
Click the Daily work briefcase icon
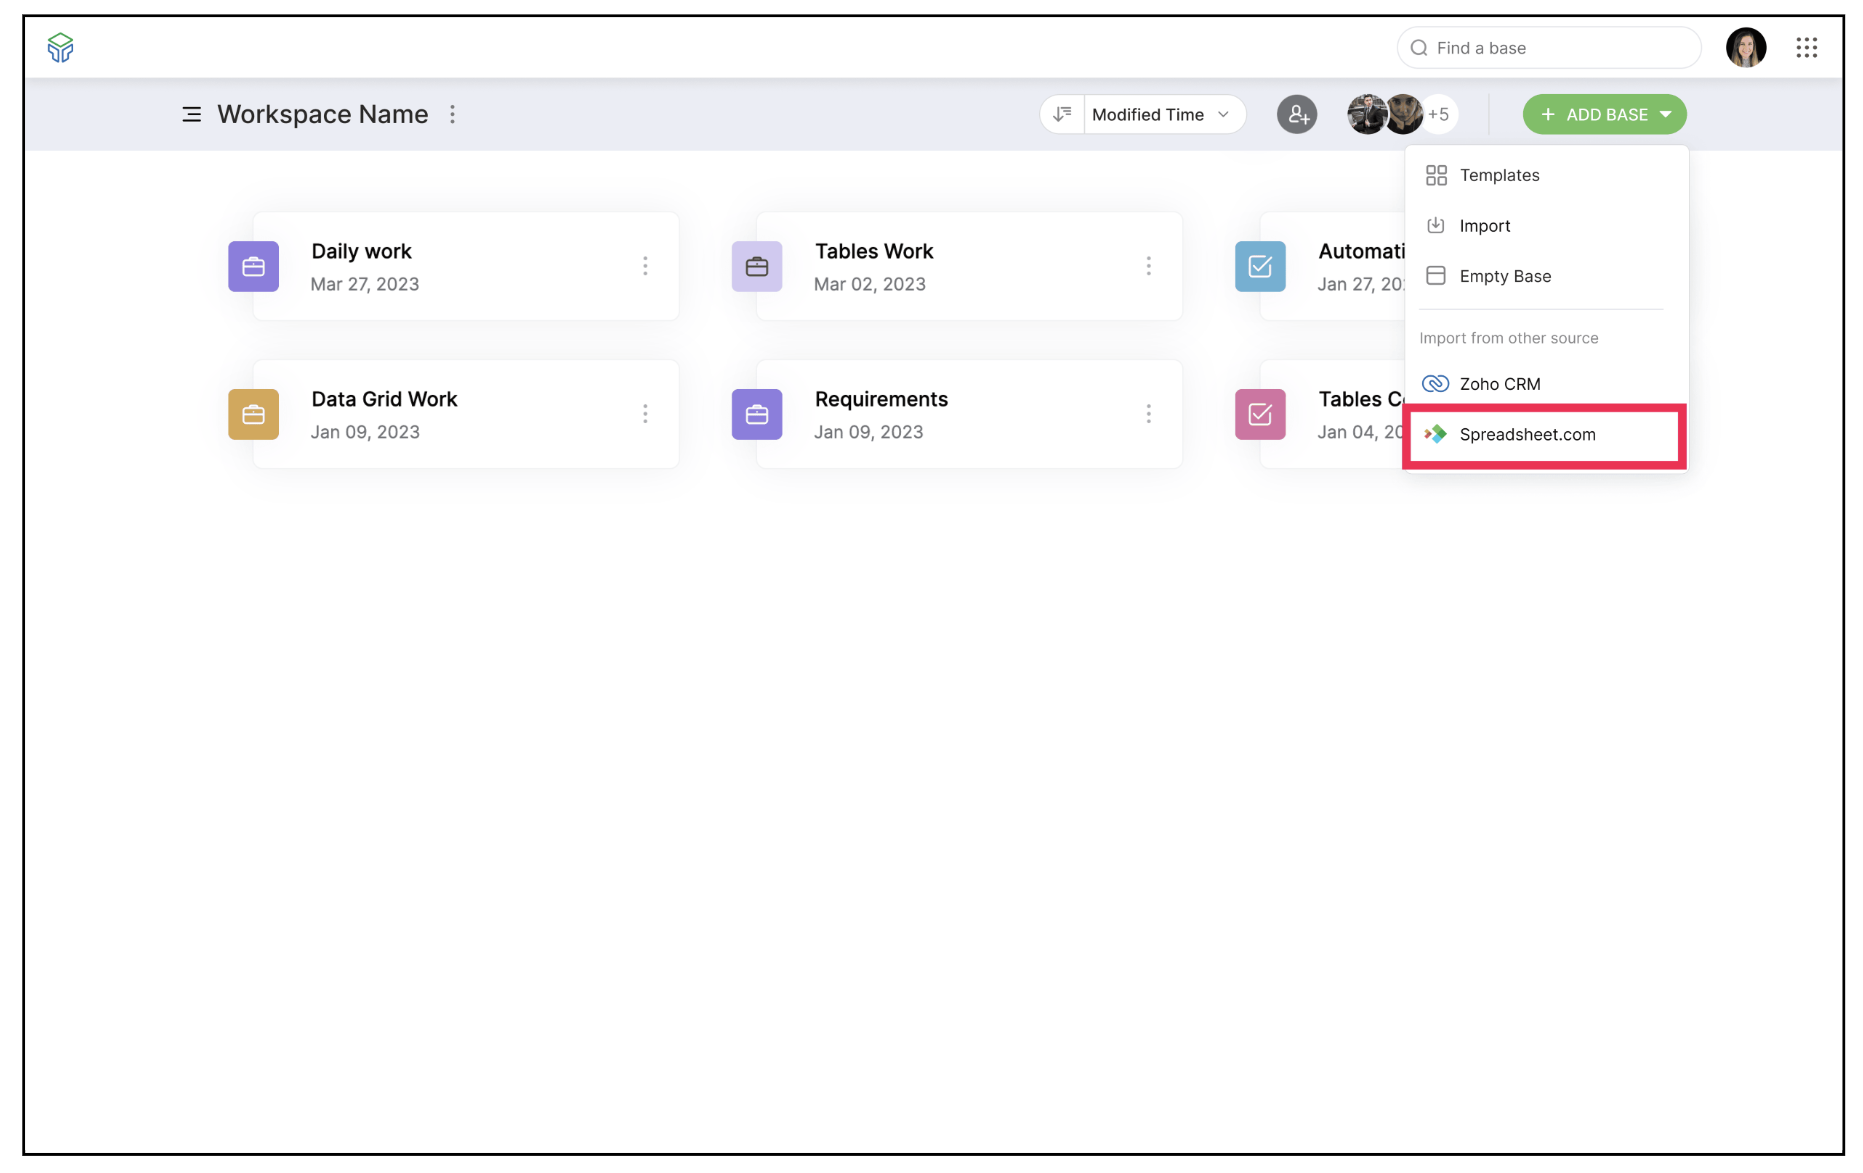tap(253, 266)
